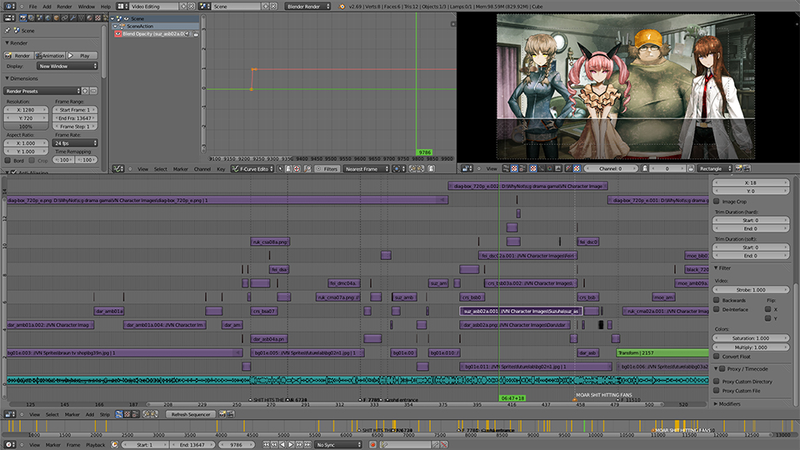Viewport: 800px width, 450px height.
Task: Add new screen layout plus icon
Action: [183, 6]
